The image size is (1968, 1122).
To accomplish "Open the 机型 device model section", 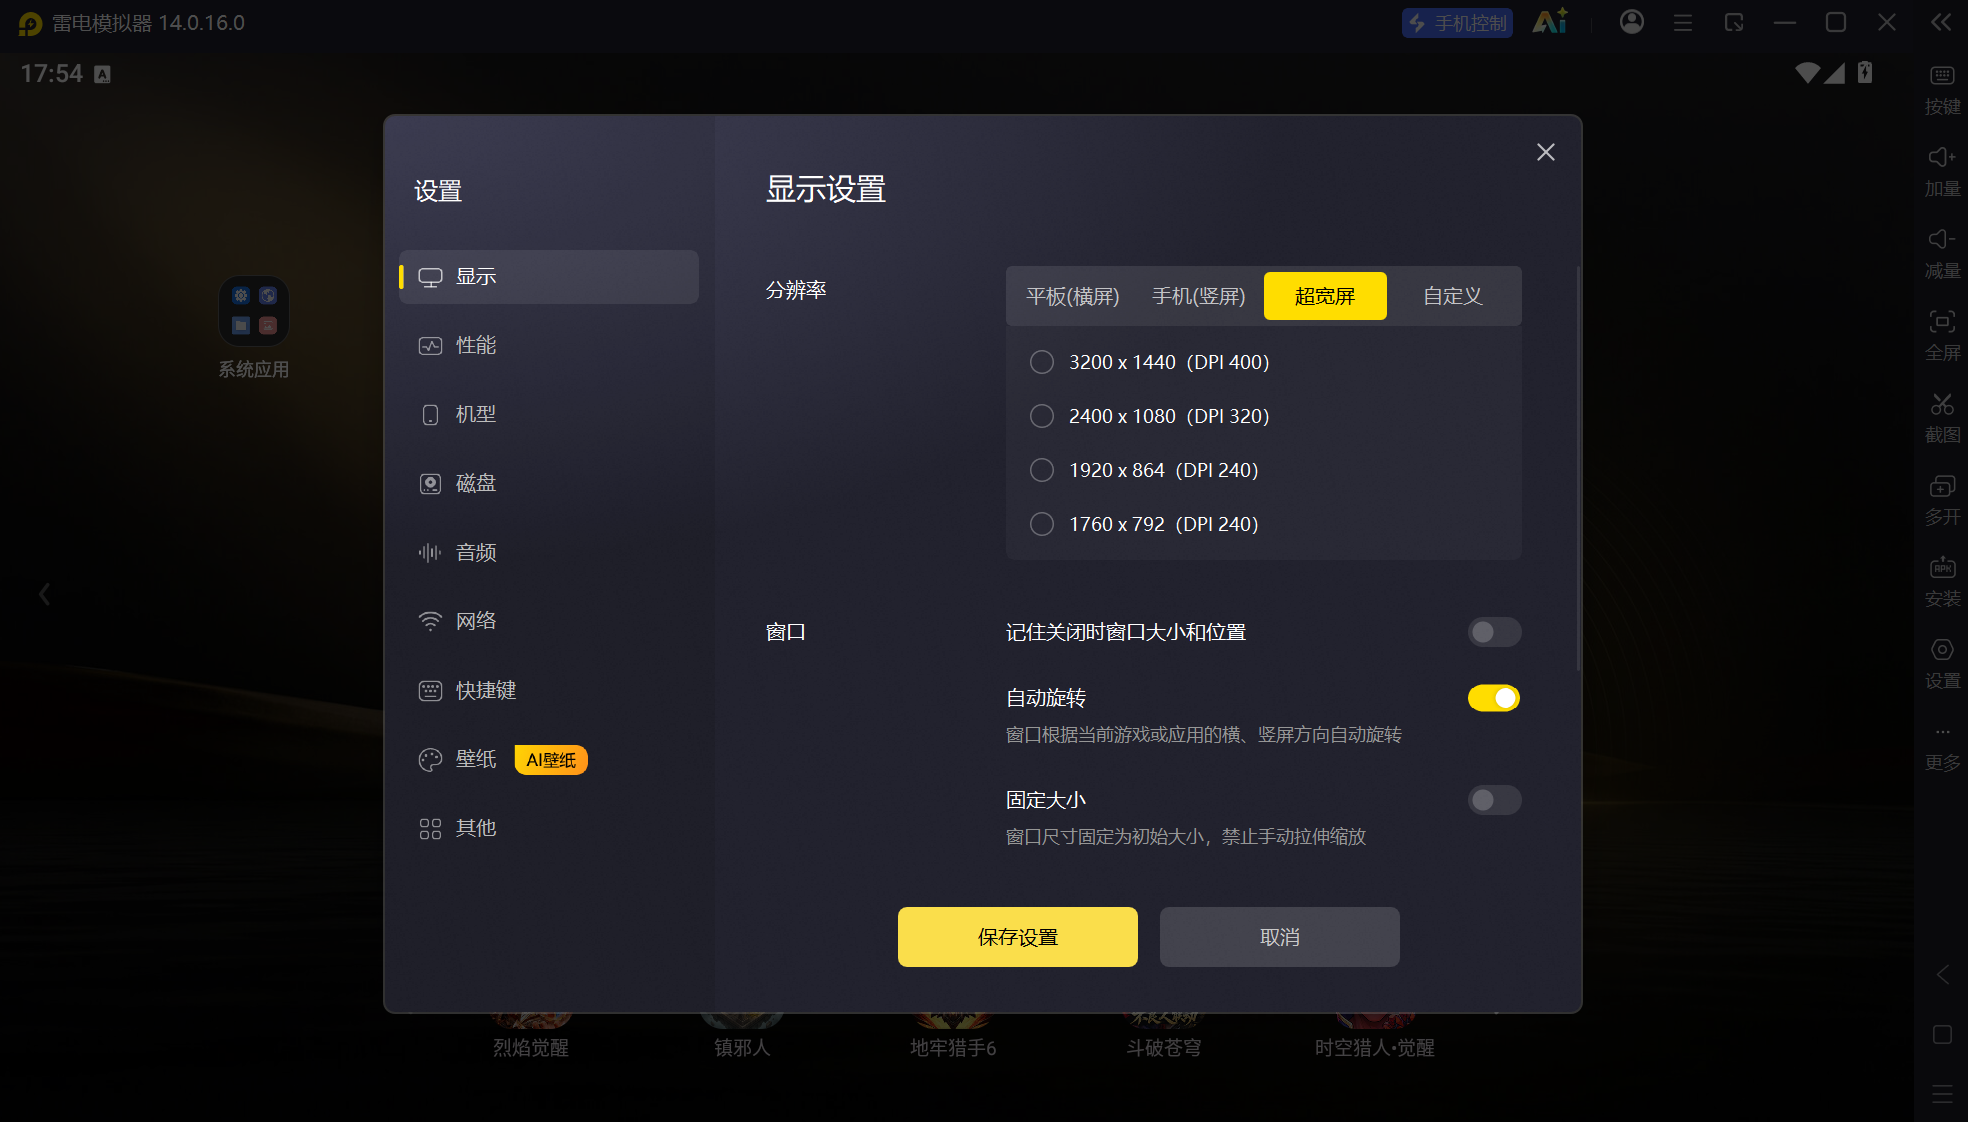I will (548, 415).
